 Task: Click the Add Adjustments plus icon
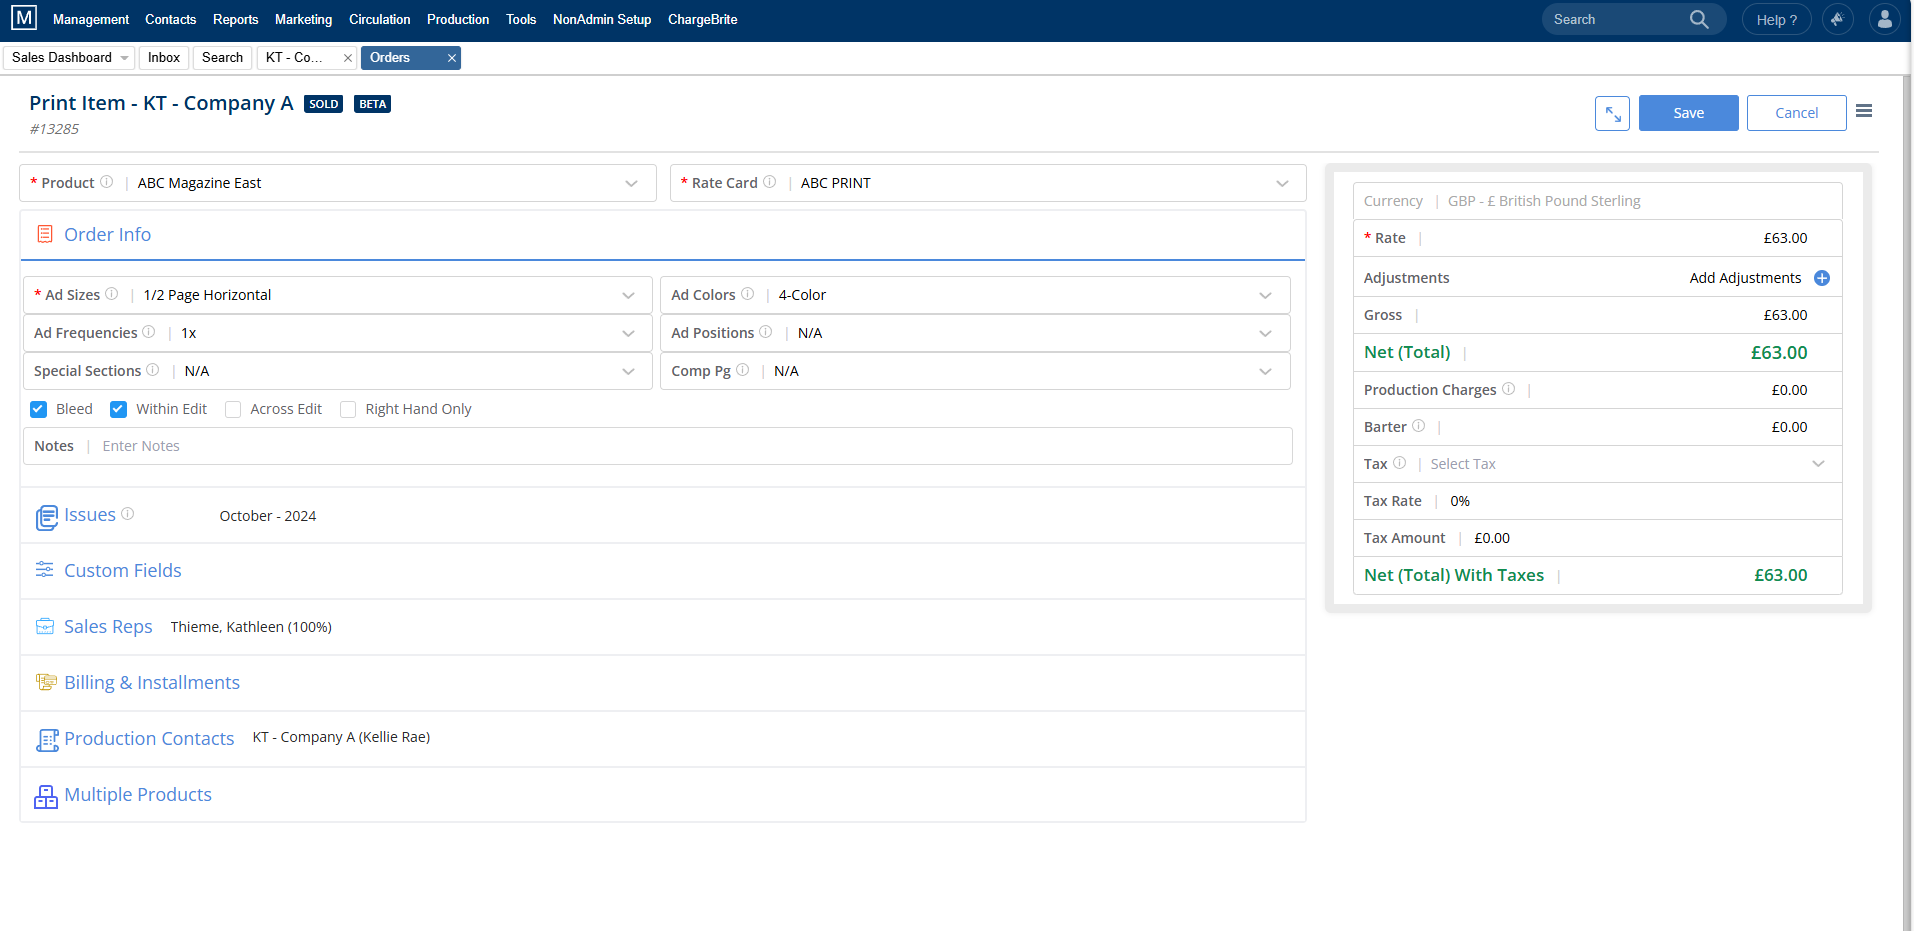pos(1822,278)
